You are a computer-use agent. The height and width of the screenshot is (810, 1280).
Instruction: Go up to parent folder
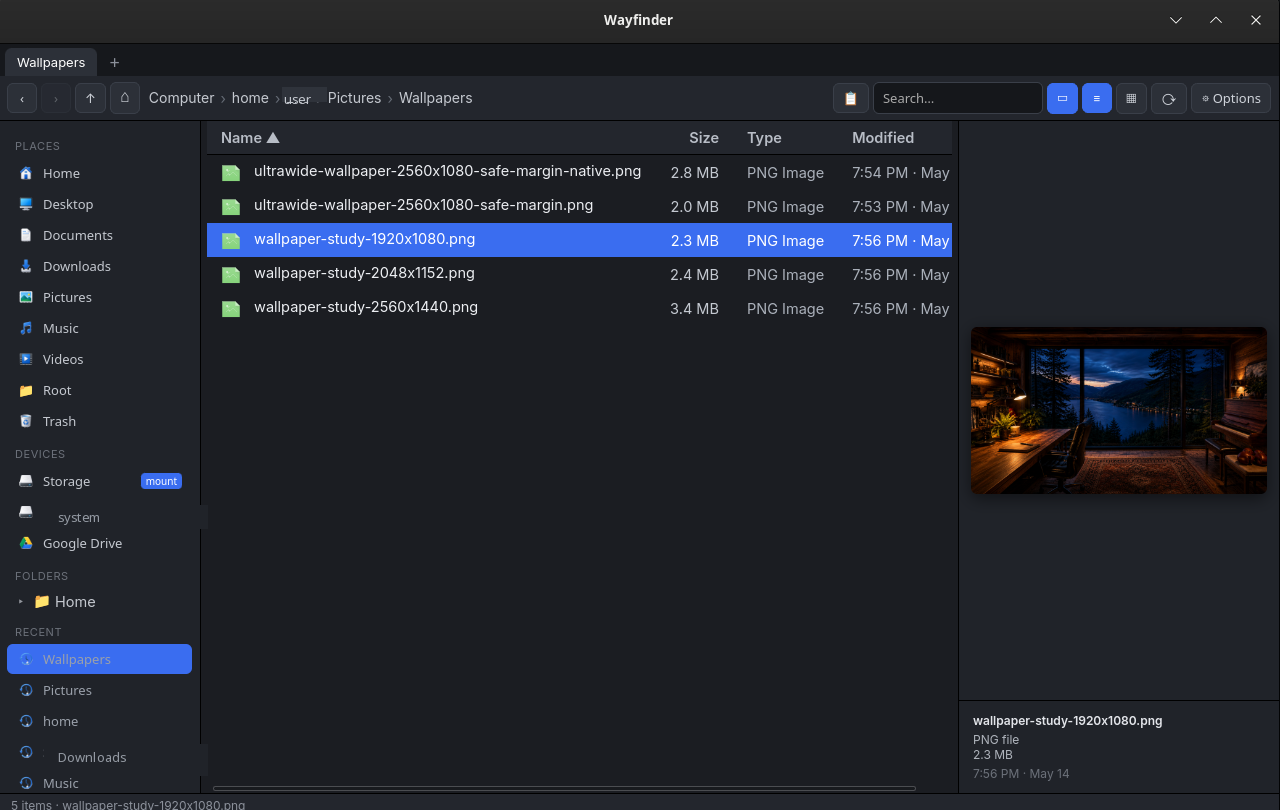[x=90, y=98]
